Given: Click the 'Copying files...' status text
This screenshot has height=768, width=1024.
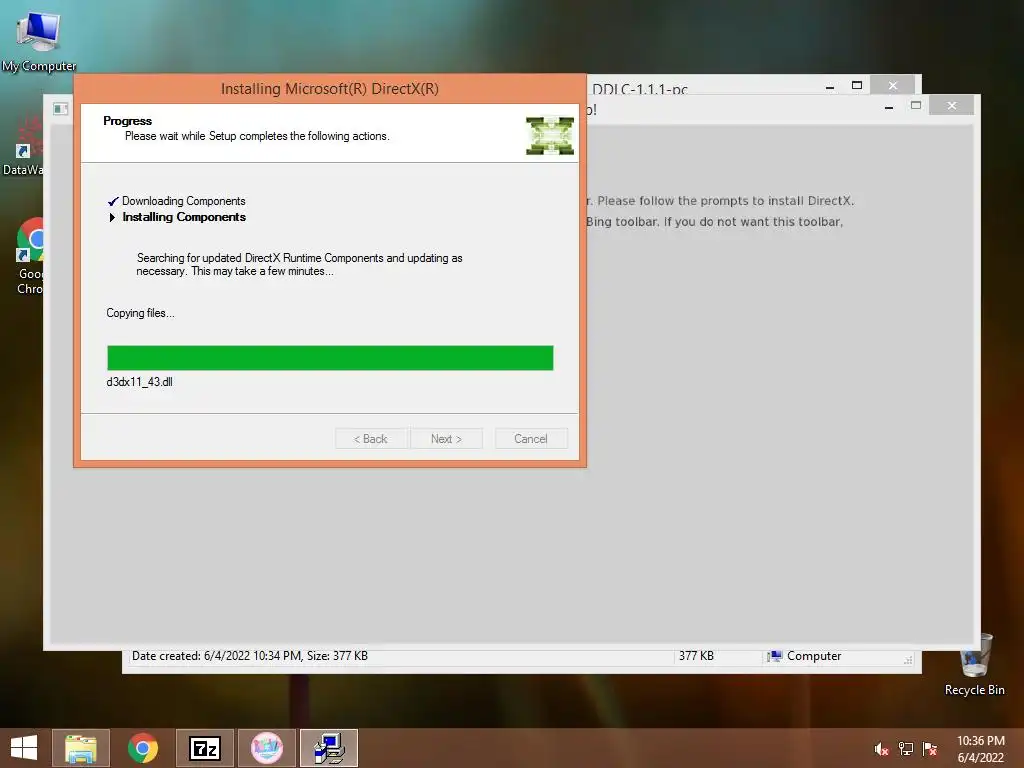Looking at the screenshot, I should tap(140, 313).
